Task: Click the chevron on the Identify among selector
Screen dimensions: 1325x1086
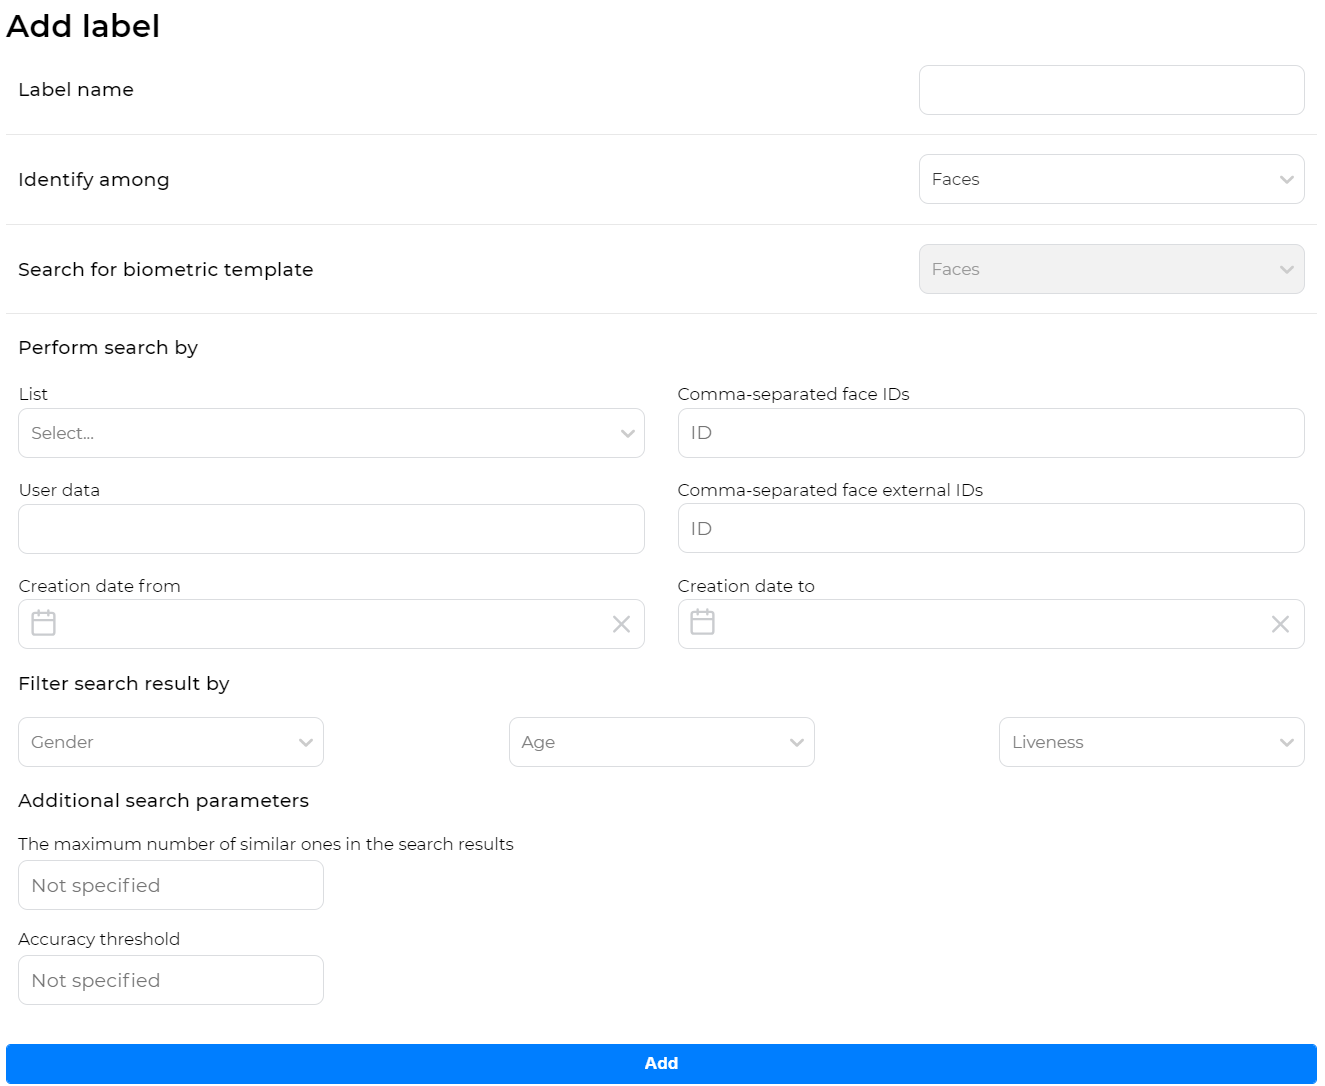Action: pos(1287,179)
